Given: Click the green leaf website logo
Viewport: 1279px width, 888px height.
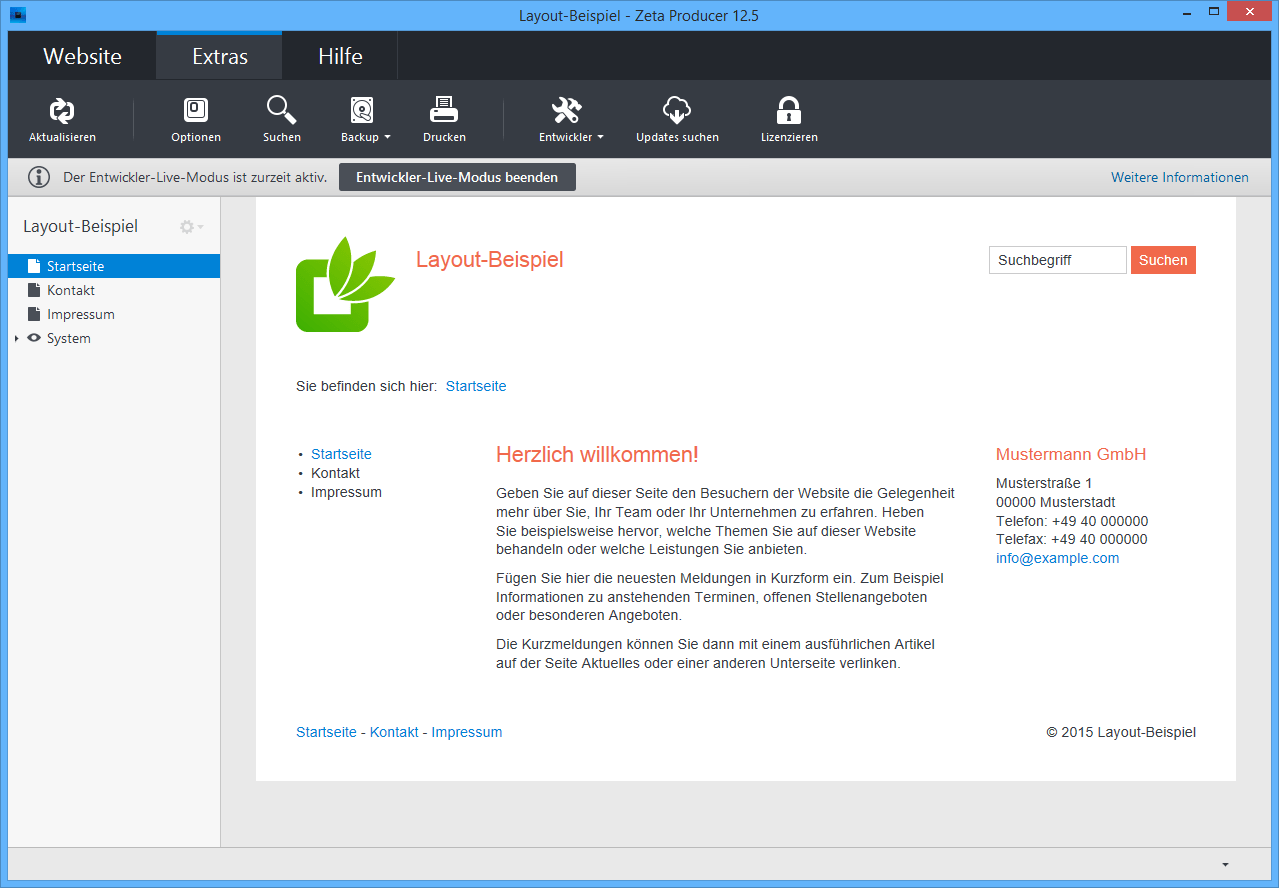Looking at the screenshot, I should 345,284.
